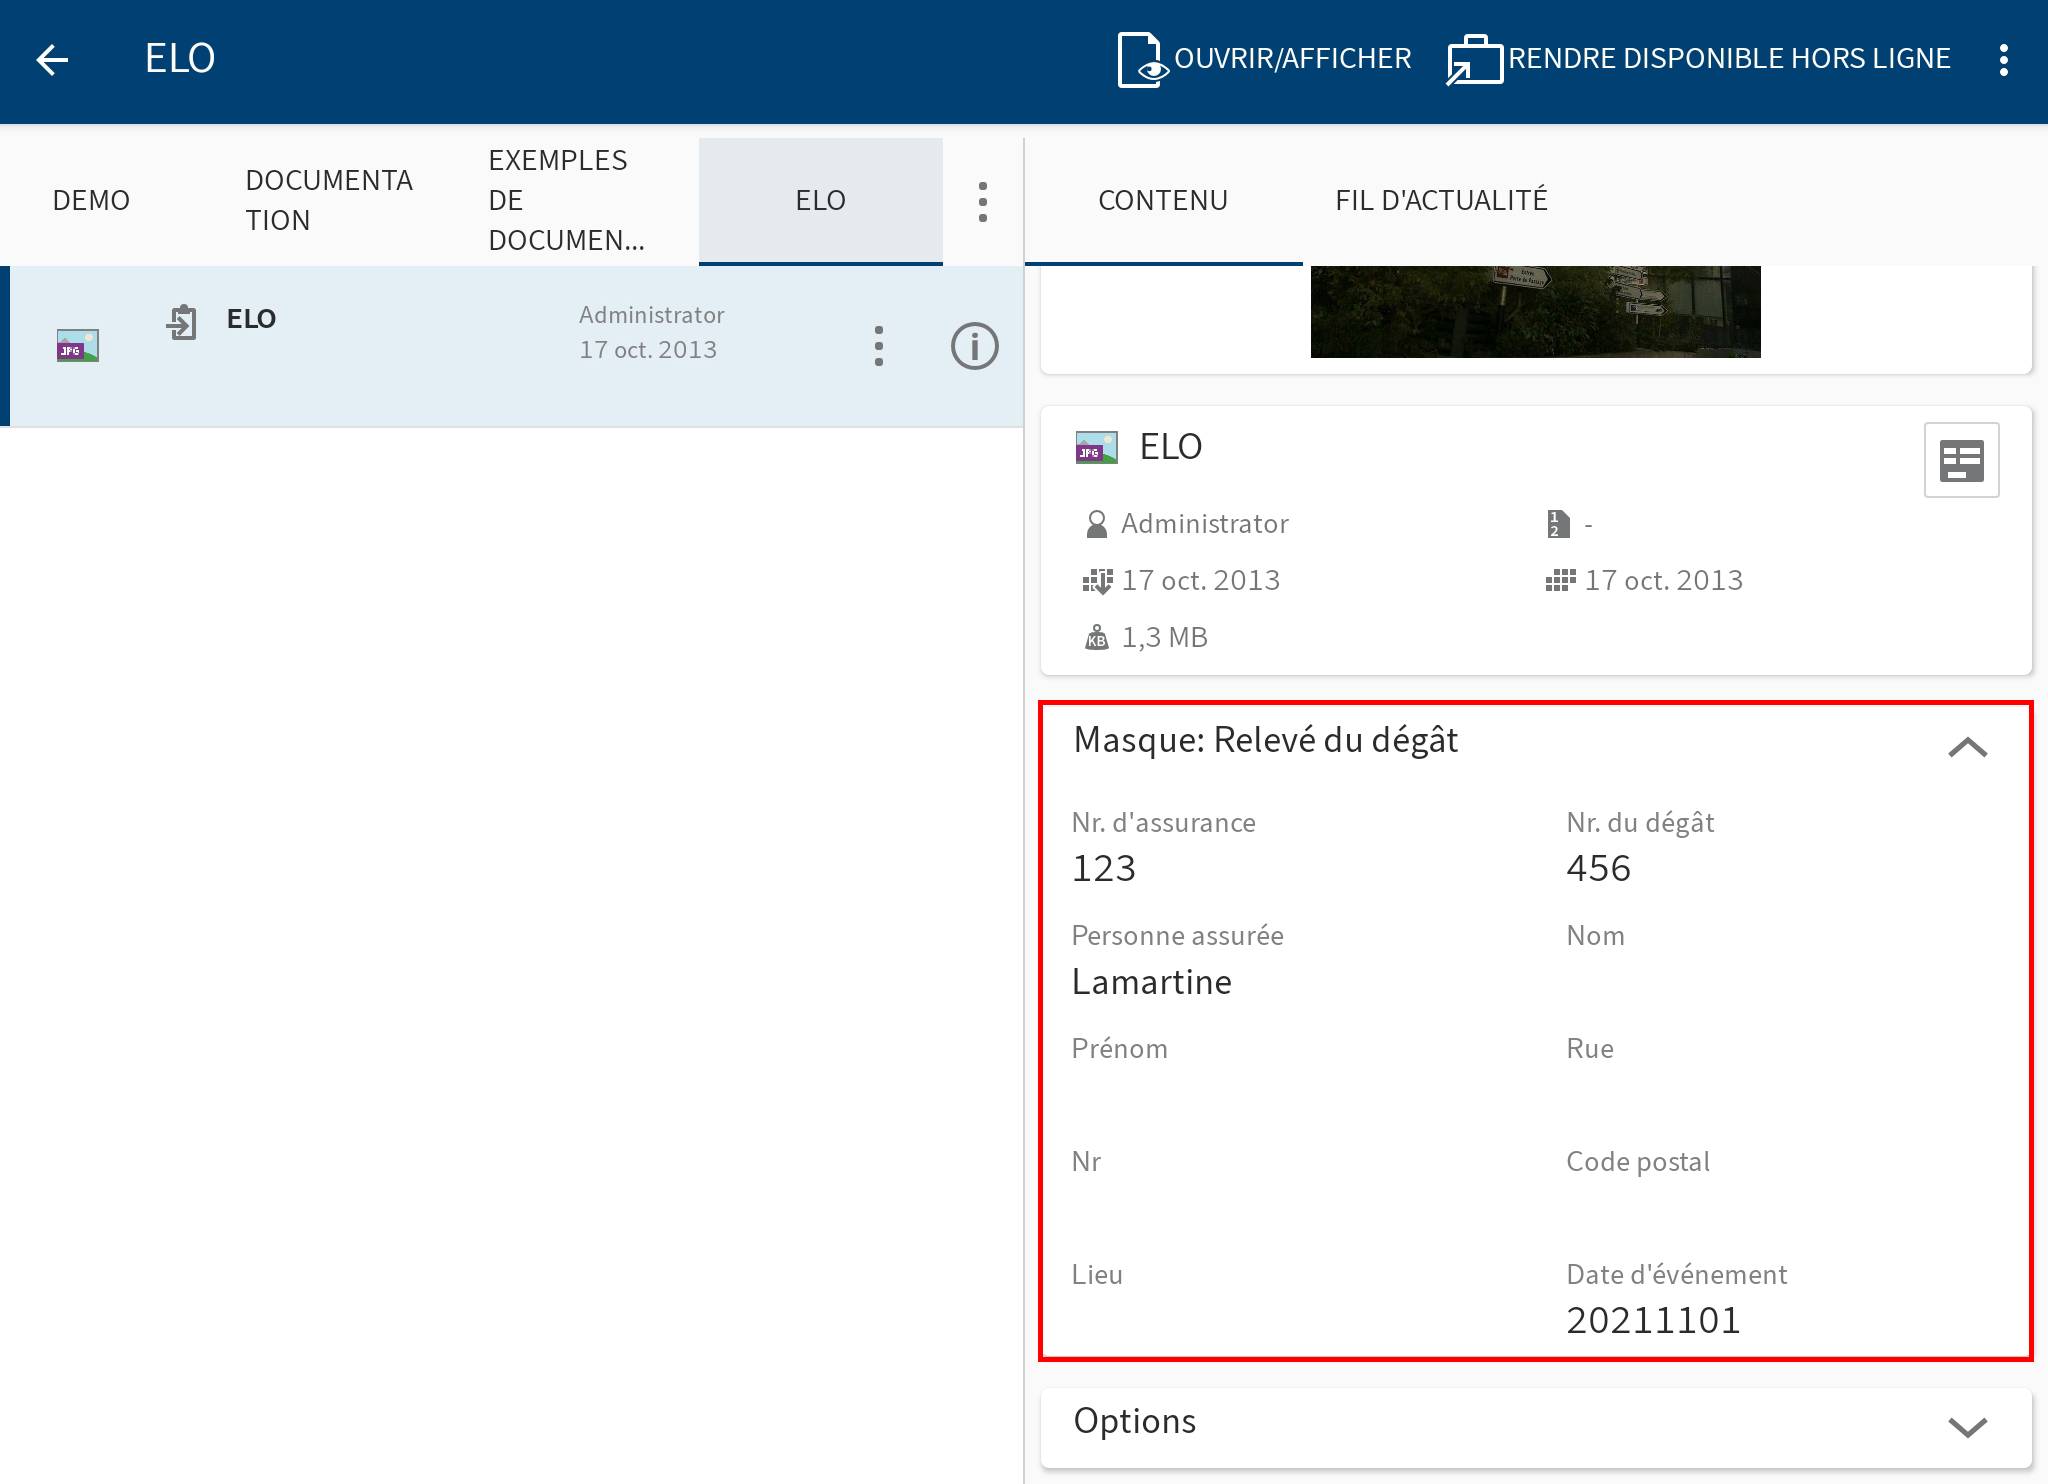This screenshot has width=2048, height=1484.
Task: Click the check-out icon beside ELO entry
Action: point(182,322)
